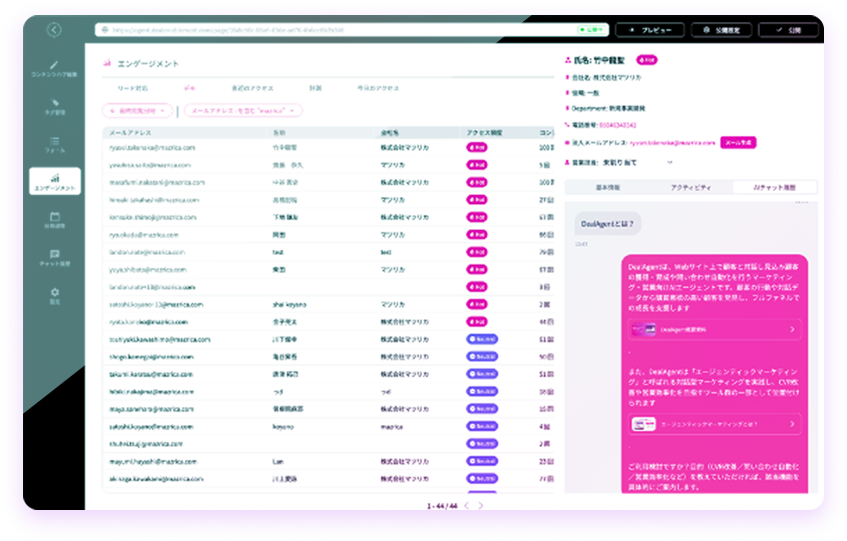Click the Hot badge in the test row
Viewport: 847px width, 541px height.
(477, 252)
